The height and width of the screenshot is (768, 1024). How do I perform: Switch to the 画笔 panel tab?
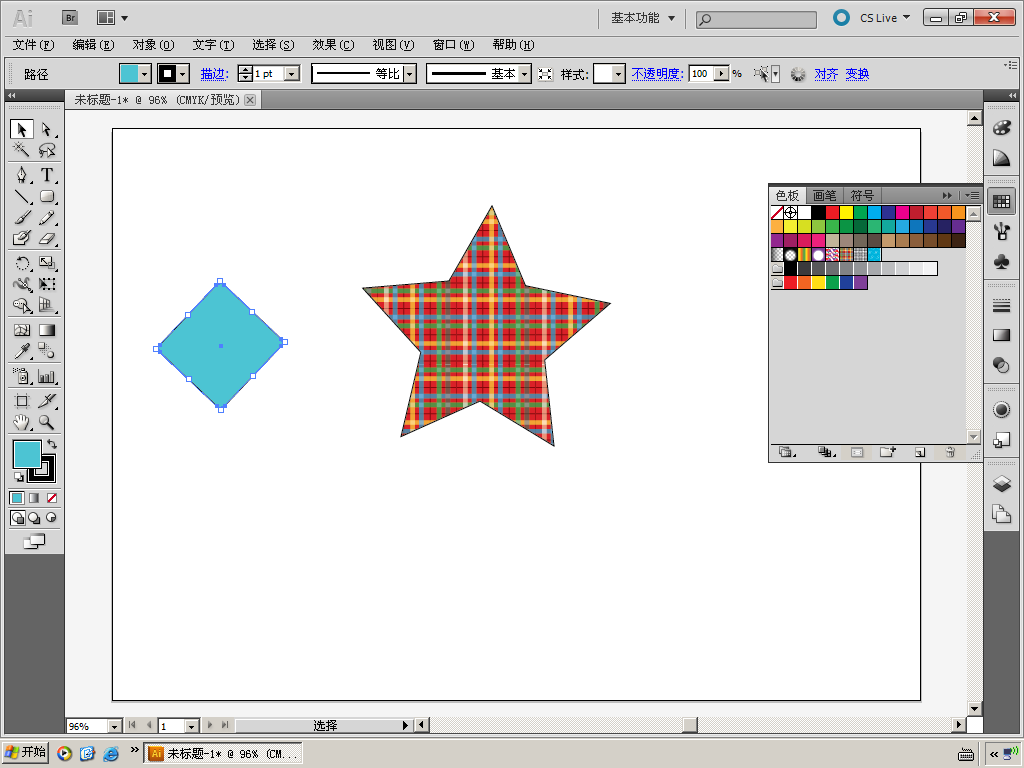[x=824, y=196]
